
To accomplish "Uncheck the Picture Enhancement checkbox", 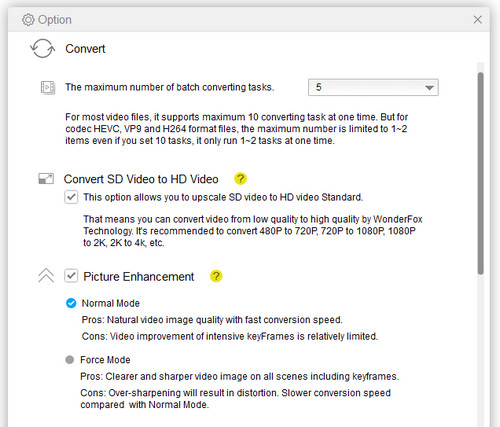I will point(71,276).
